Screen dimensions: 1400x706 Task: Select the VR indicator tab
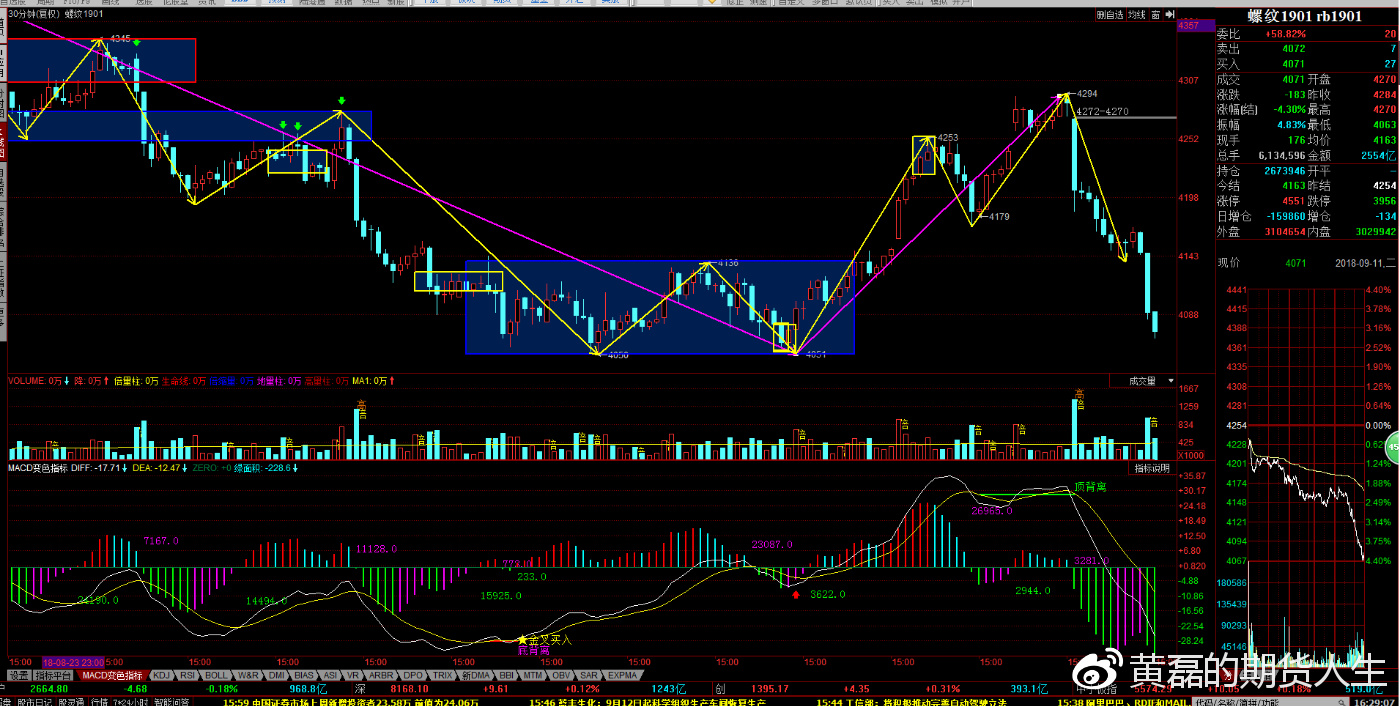click(x=353, y=675)
